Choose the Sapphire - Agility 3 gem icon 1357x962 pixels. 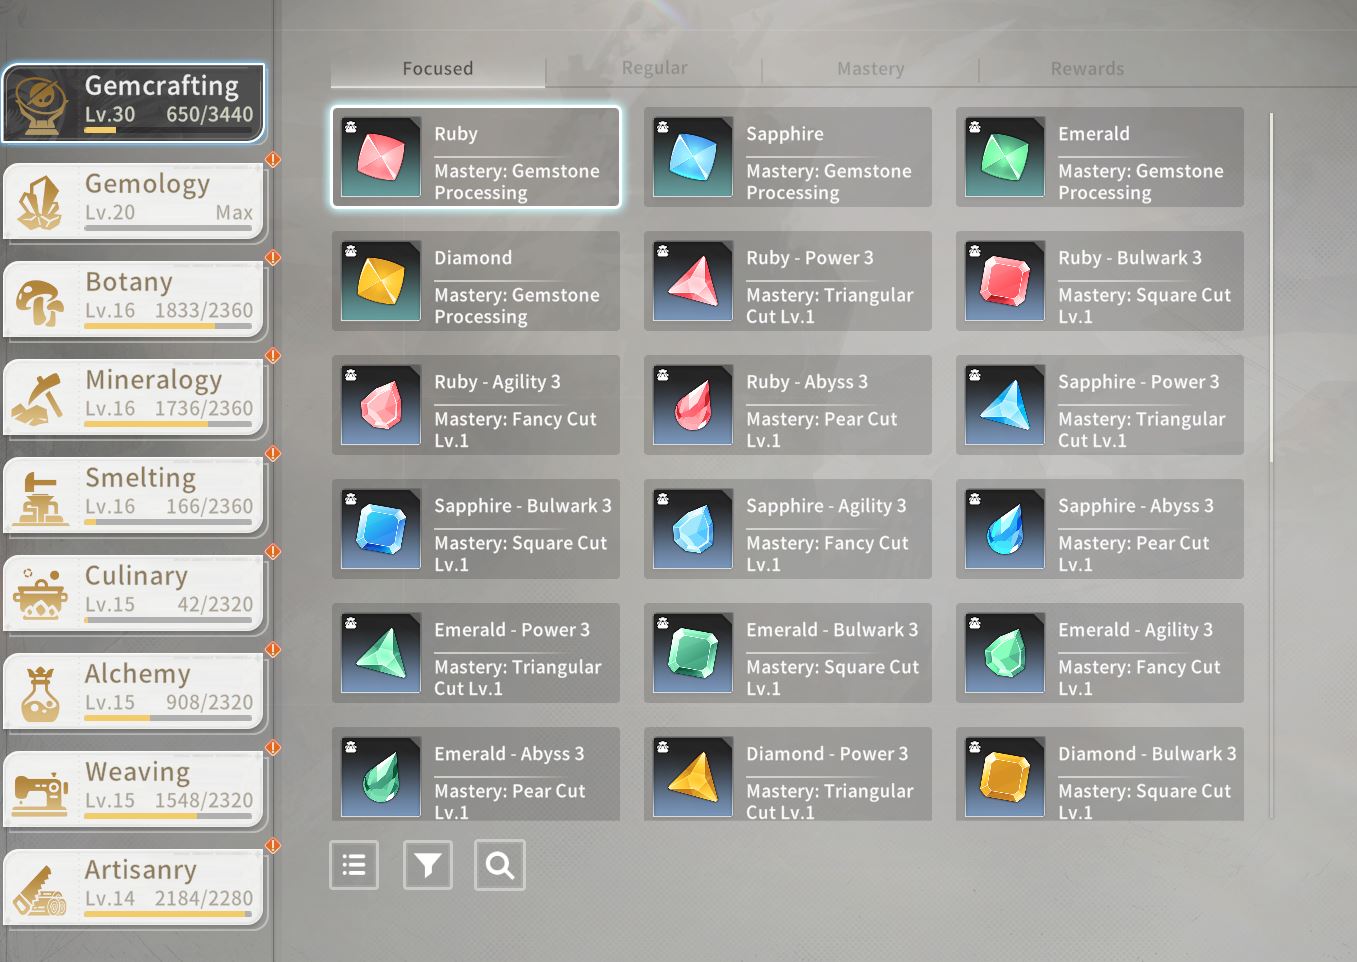pos(692,529)
